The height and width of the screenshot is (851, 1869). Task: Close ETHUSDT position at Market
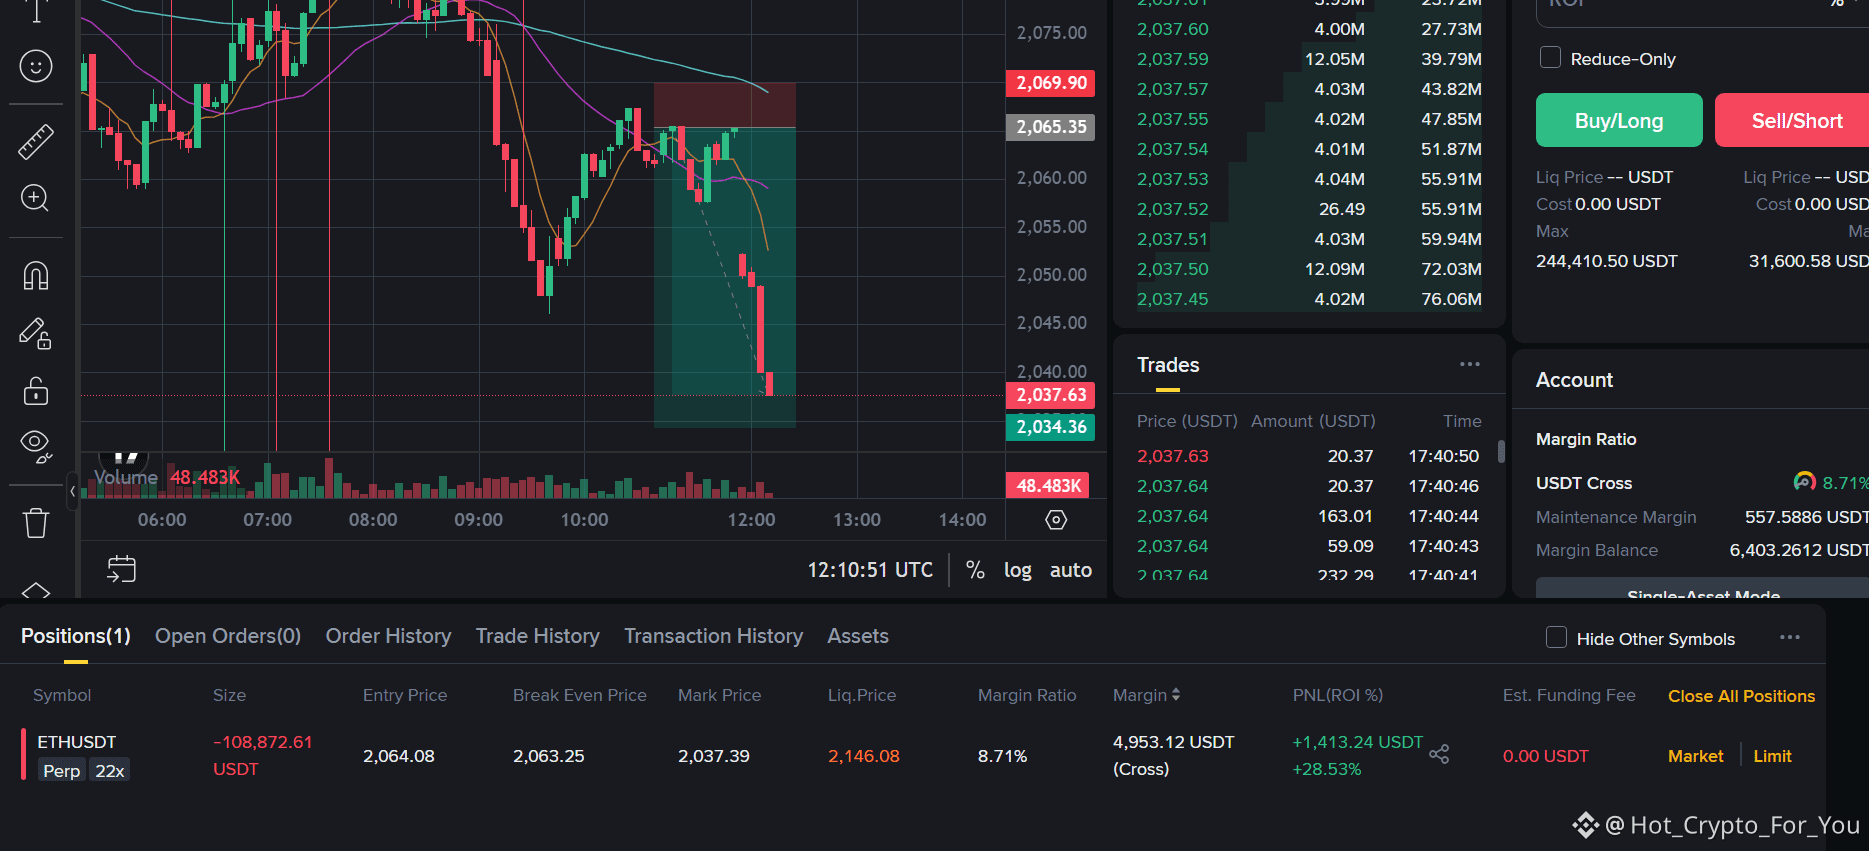tap(1695, 756)
